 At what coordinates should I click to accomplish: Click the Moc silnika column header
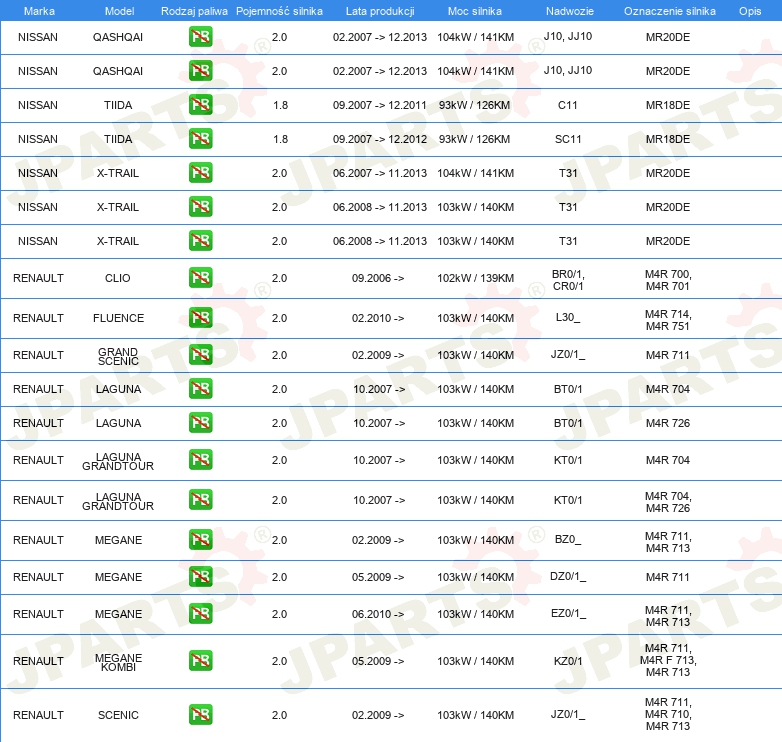click(475, 11)
